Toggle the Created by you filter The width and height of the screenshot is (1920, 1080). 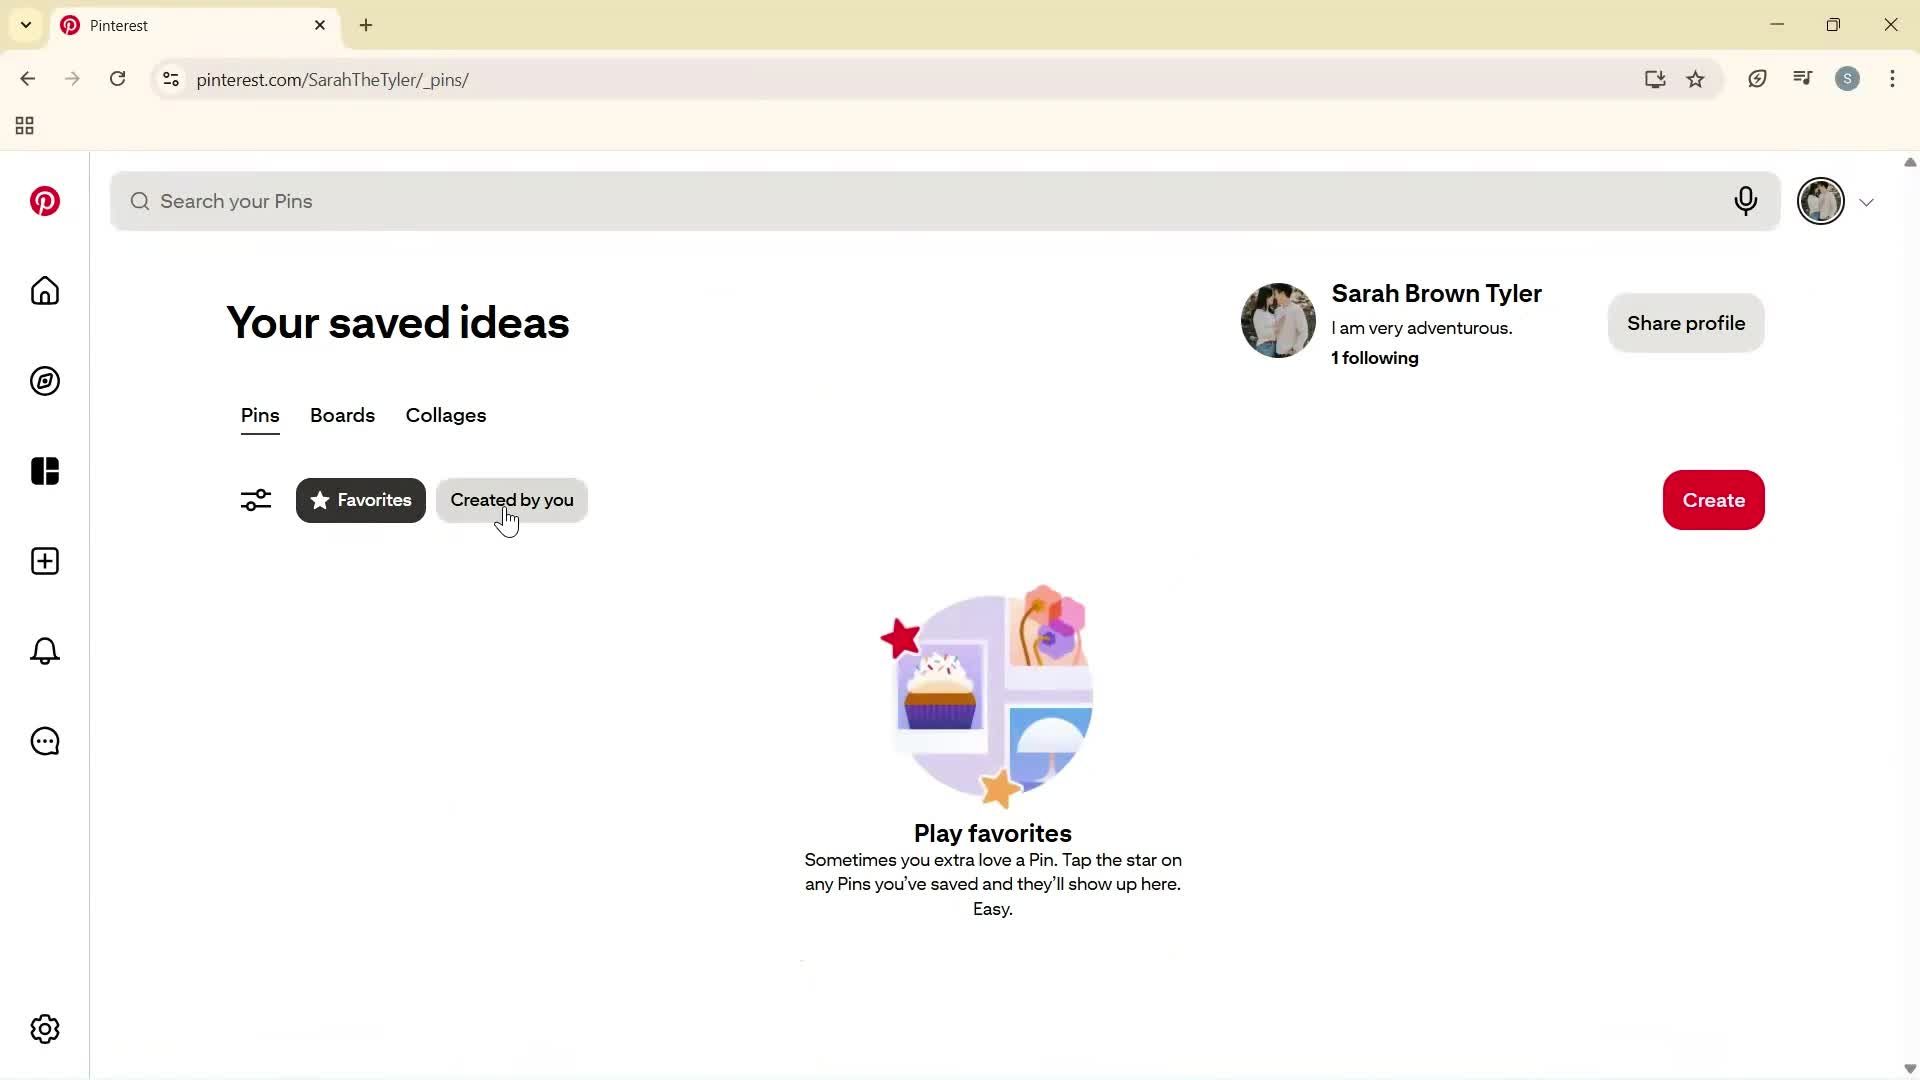[512, 500]
